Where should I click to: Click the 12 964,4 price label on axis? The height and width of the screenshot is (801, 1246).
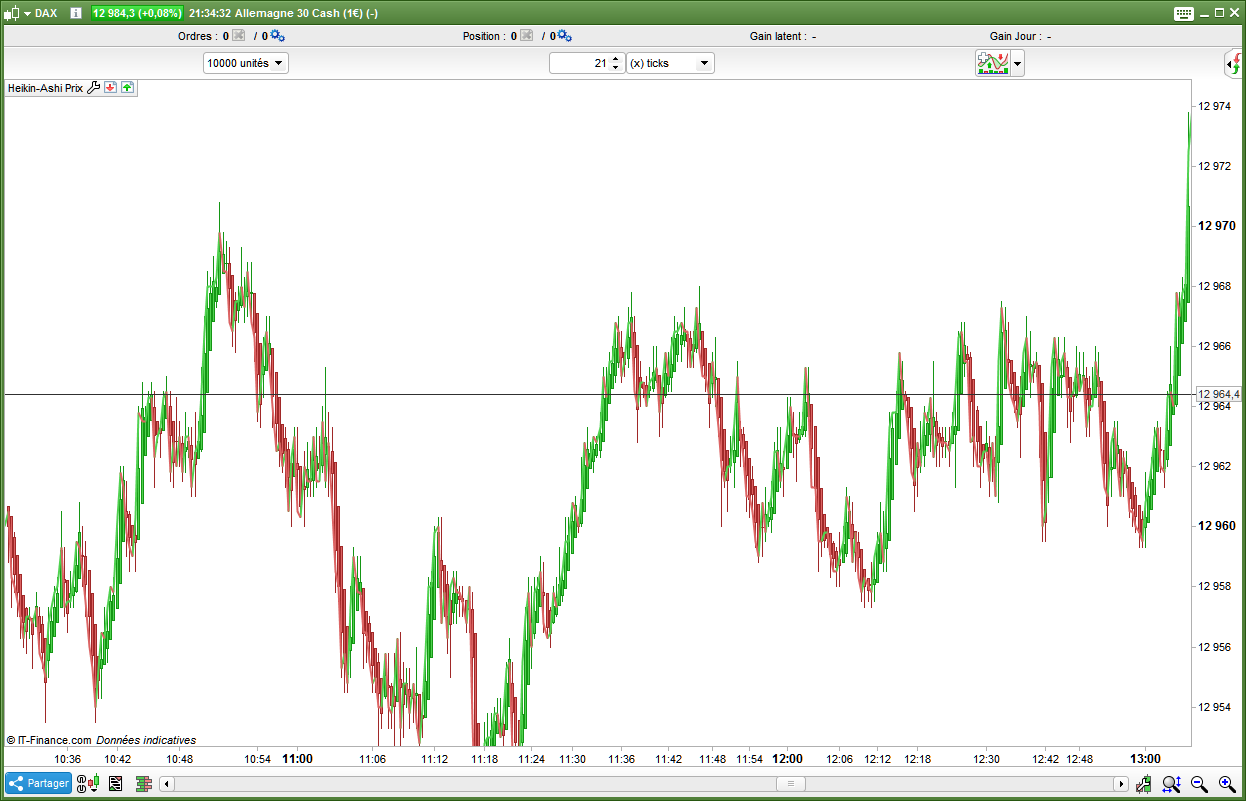click(1219, 394)
